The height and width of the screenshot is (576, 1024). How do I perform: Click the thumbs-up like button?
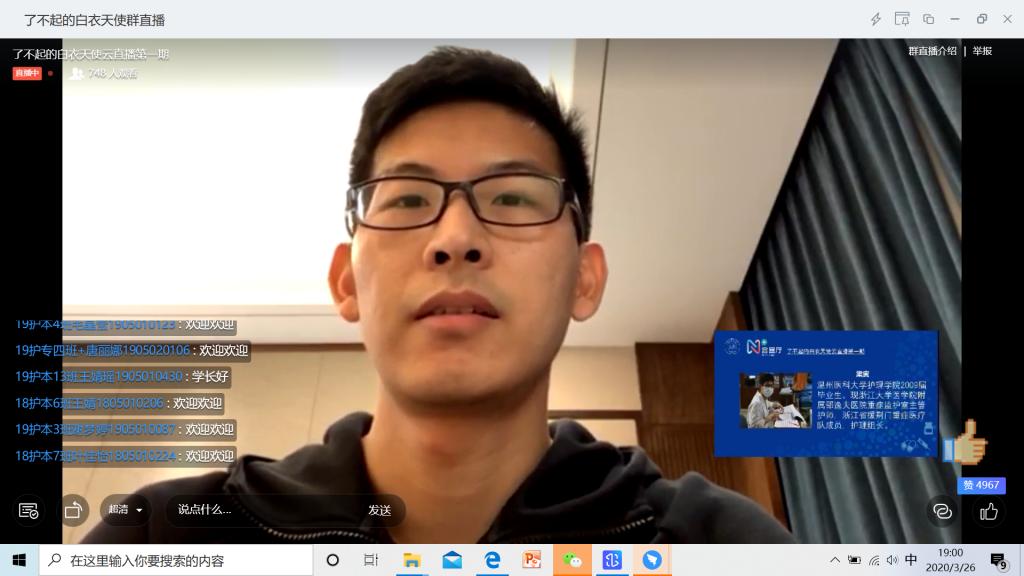pos(989,511)
